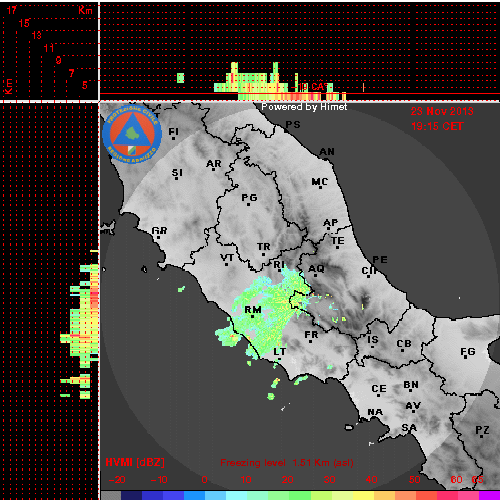Click the Protezione Civile Abruzzo logo

tap(132, 134)
